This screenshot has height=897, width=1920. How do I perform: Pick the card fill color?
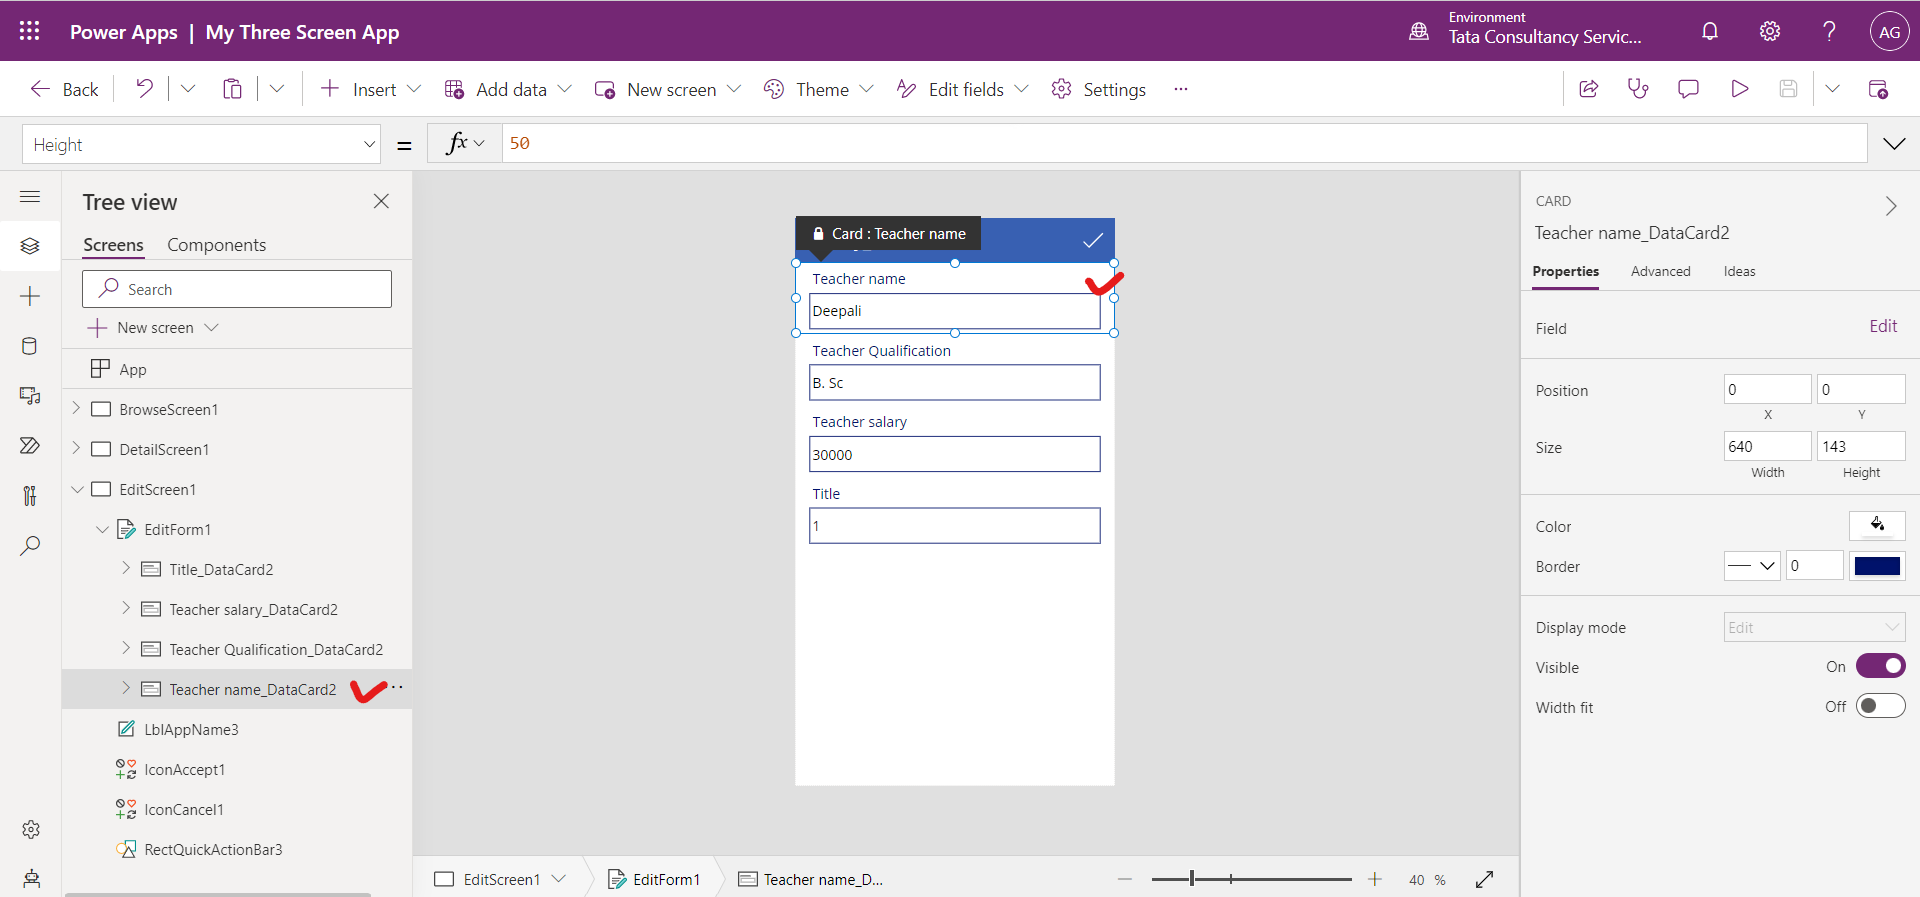click(1877, 525)
